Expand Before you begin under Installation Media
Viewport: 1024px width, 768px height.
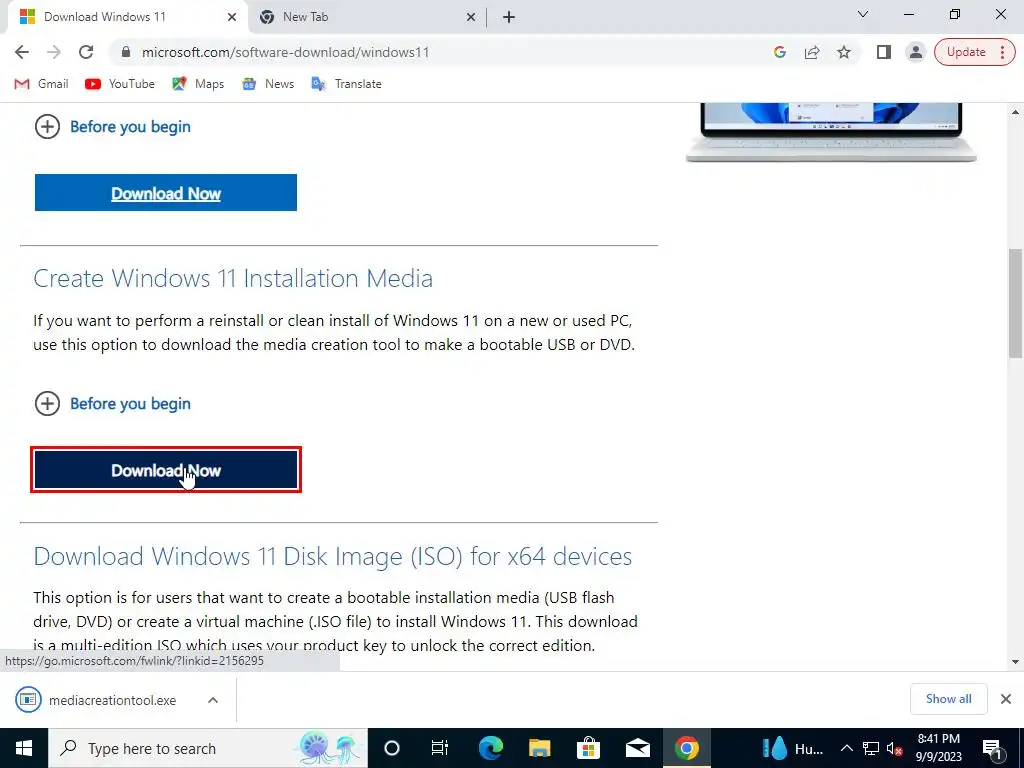[x=112, y=404]
